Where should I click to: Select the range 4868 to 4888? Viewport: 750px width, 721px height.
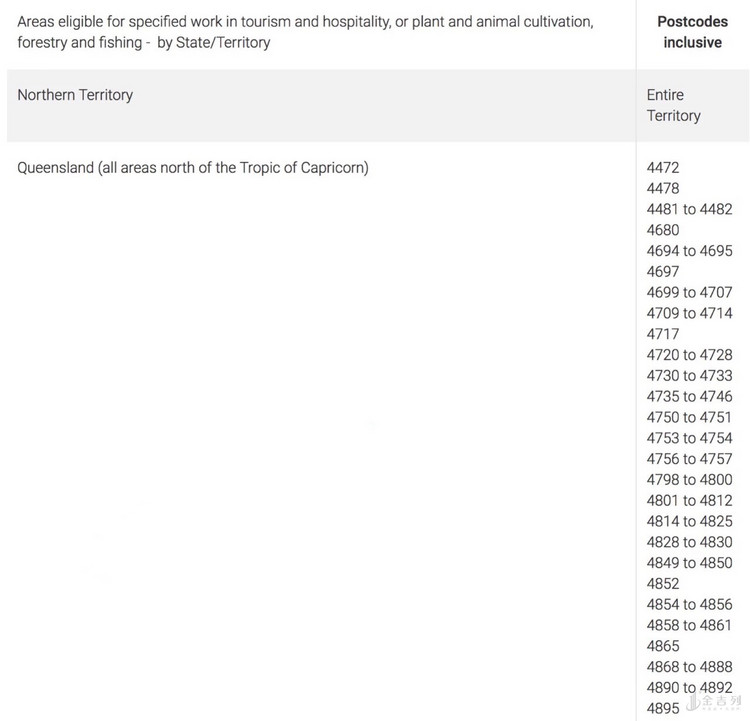point(689,667)
